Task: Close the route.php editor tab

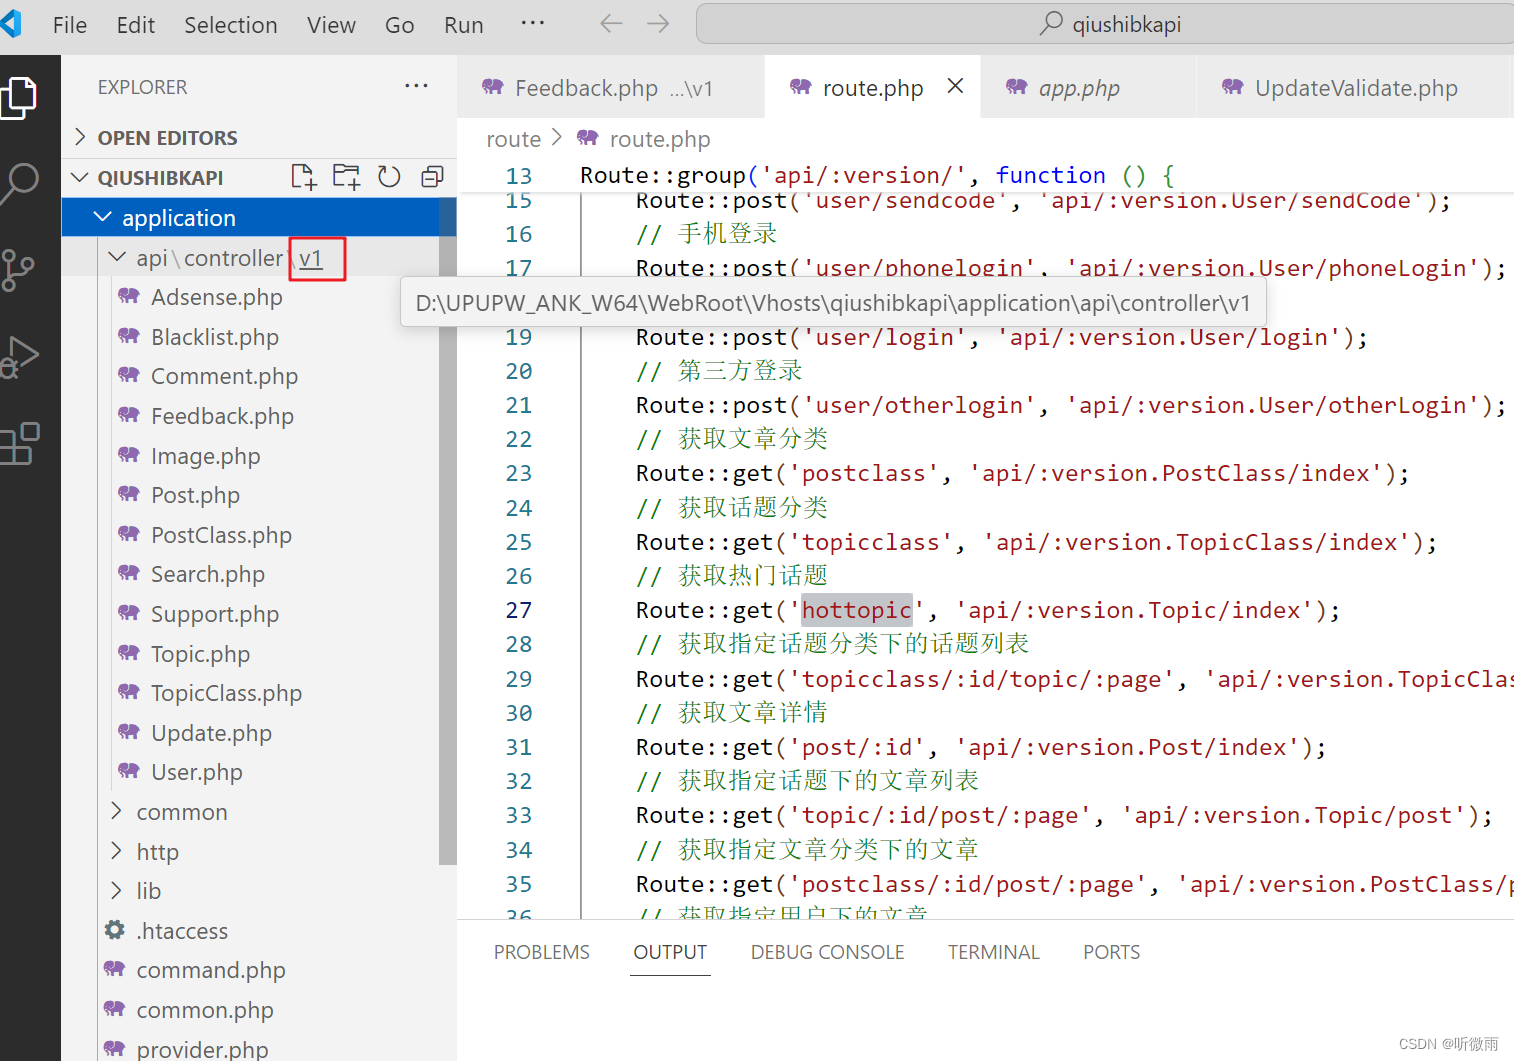Action: point(956,86)
